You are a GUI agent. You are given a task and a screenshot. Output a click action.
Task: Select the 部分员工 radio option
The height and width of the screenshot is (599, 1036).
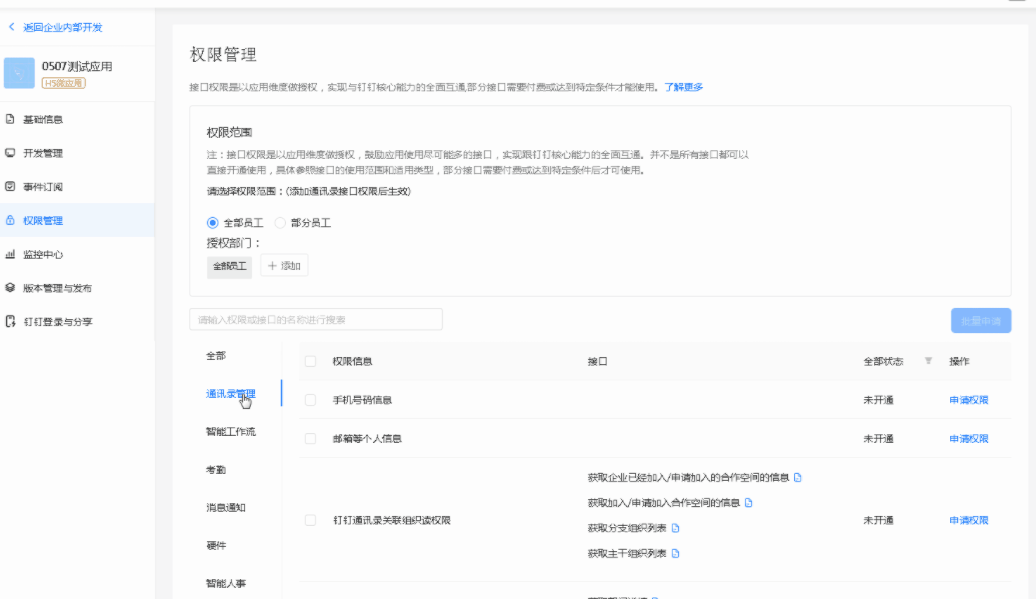click(x=280, y=223)
